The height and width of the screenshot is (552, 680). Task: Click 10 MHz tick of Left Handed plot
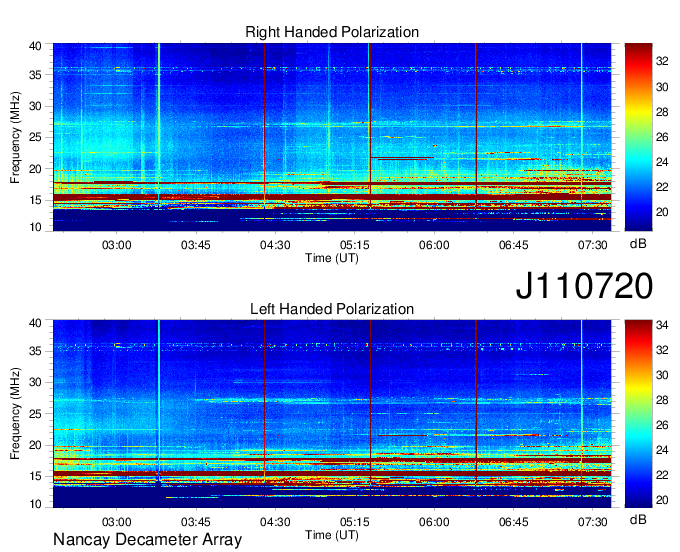tap(35, 504)
